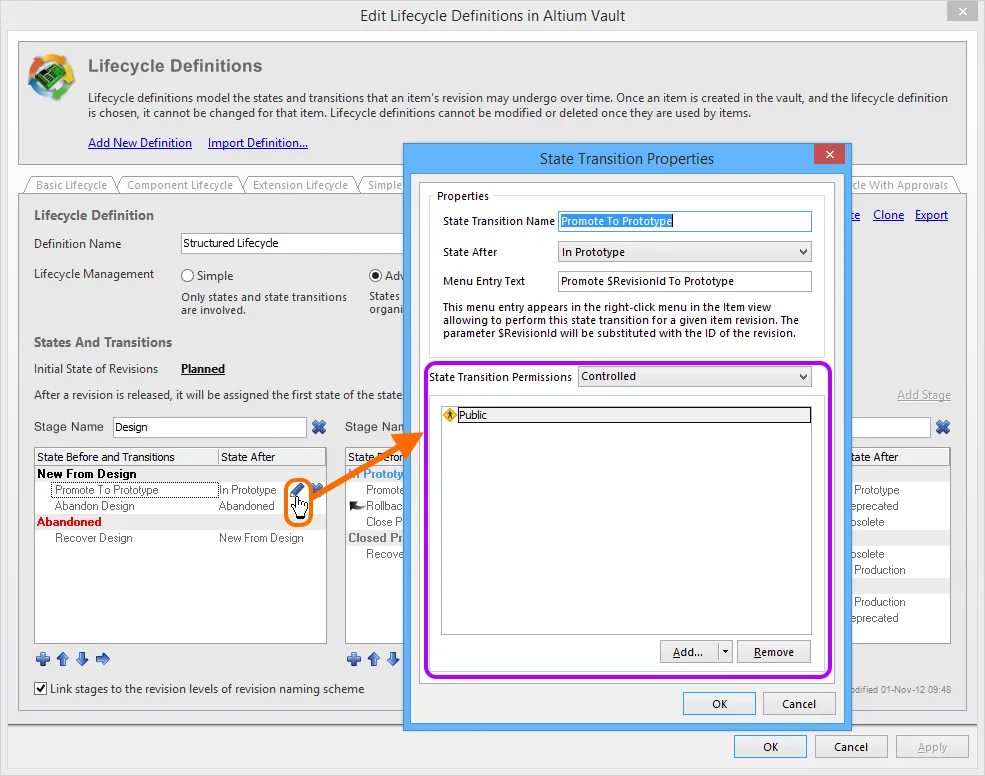Click the Menu Entry Text field

(x=685, y=281)
